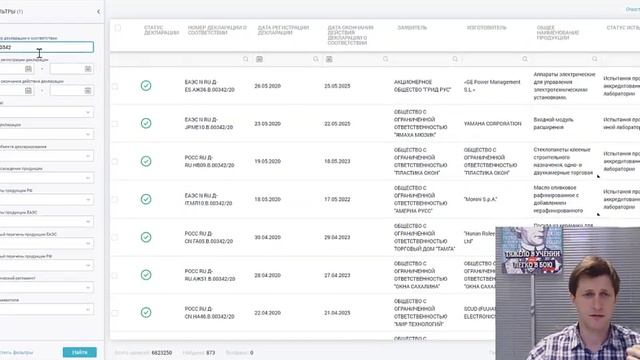
Task: Open declaration ЕАЭС N RU Д-JP.МЕ10.В.00342/20
Action: tap(209, 124)
